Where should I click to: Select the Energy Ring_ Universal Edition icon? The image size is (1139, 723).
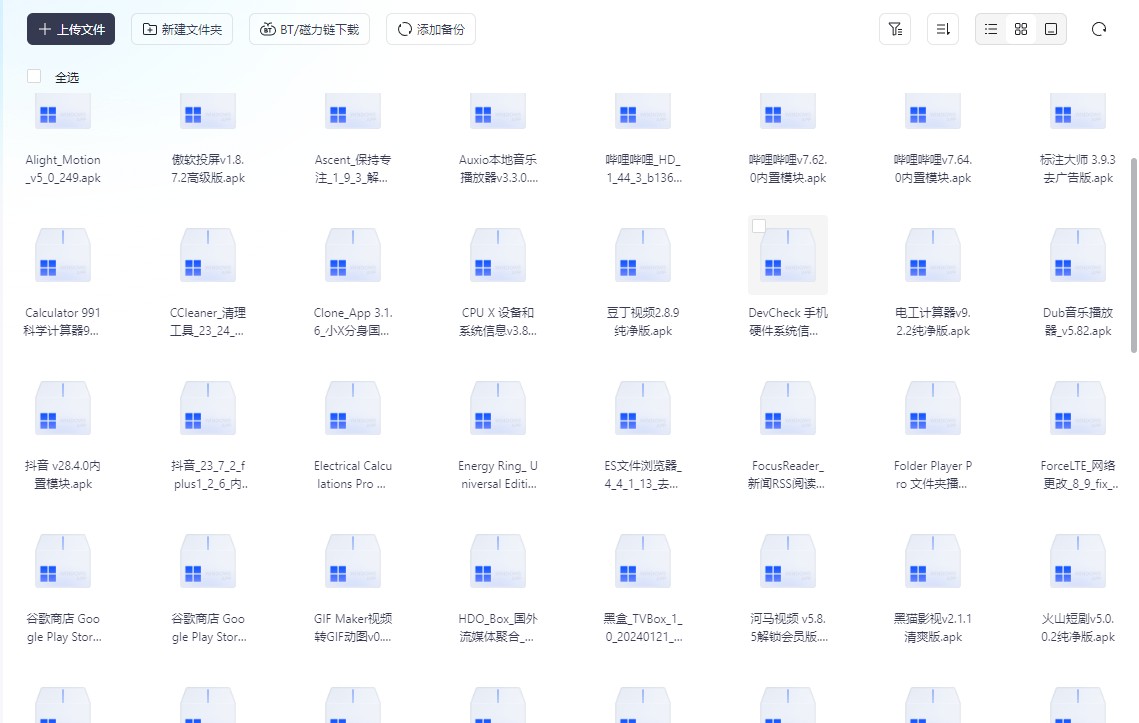pyautogui.click(x=498, y=408)
